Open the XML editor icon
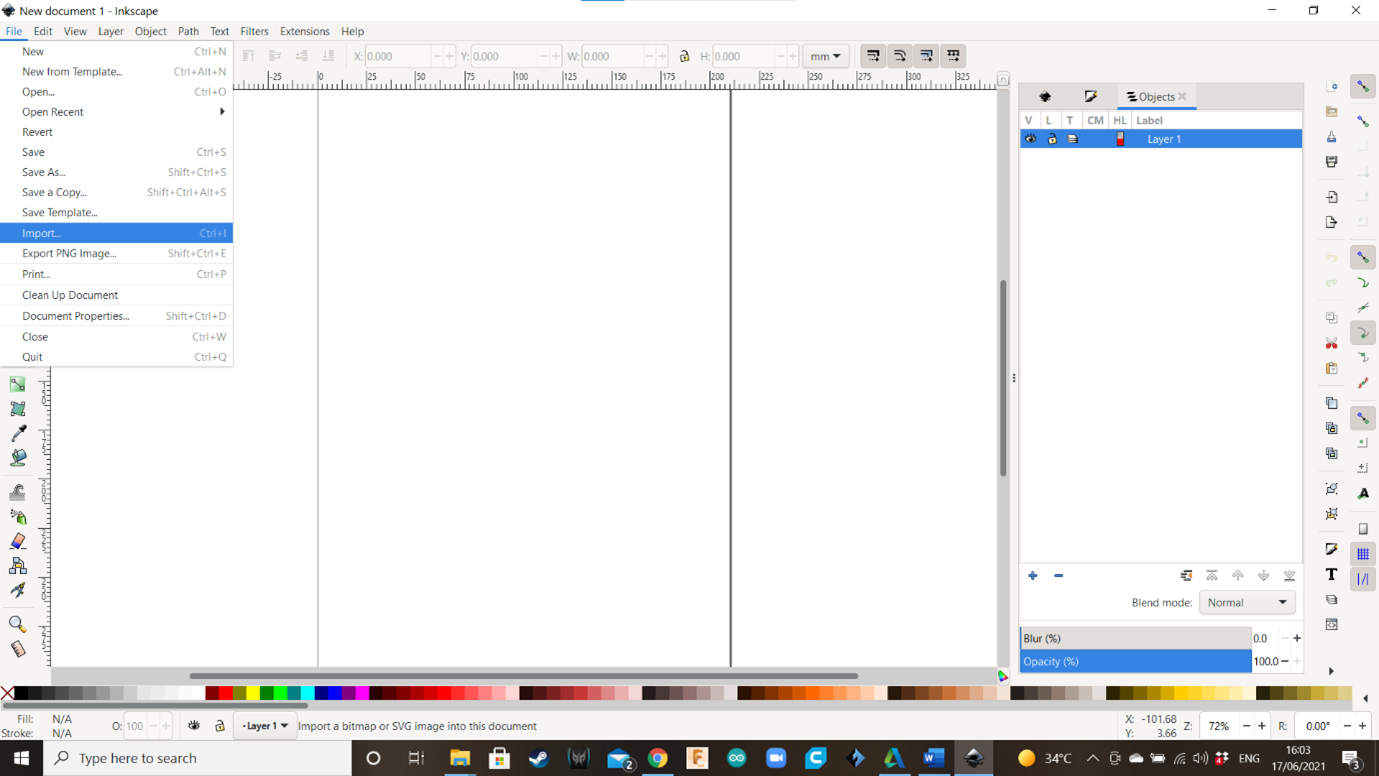 point(1331,624)
